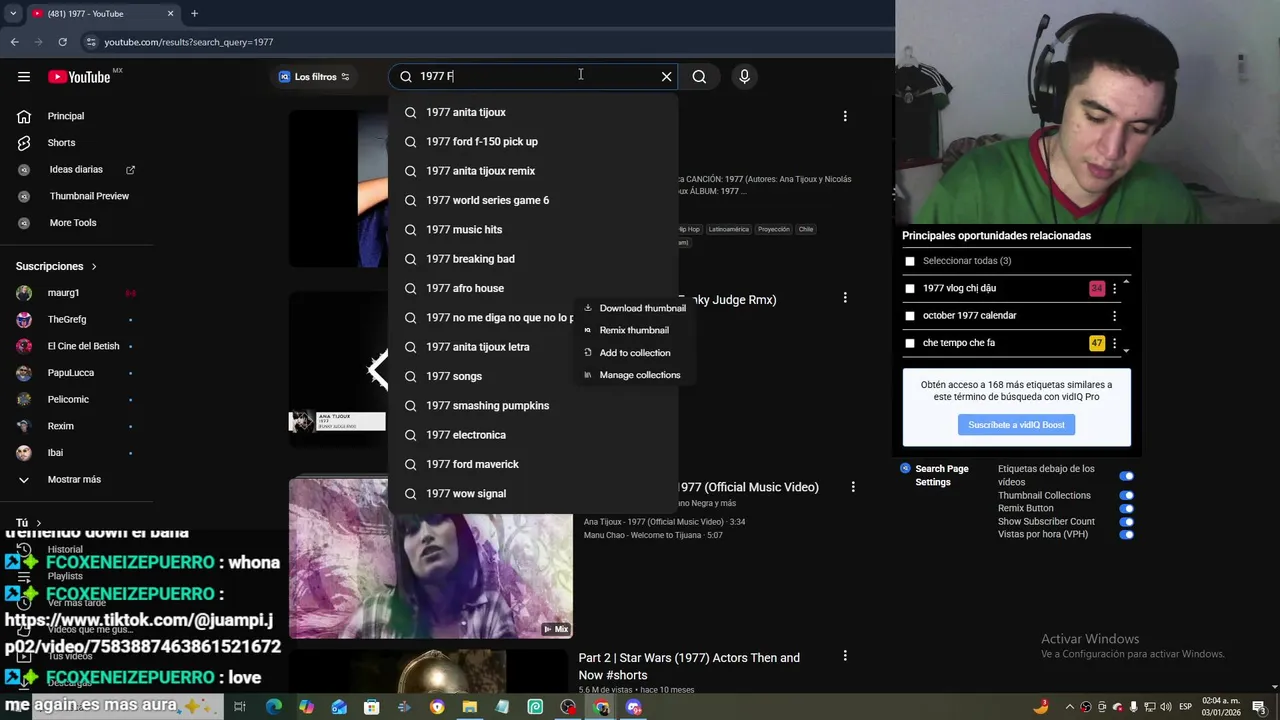Check Seleccionar todas (3) checkbox

(x=910, y=261)
